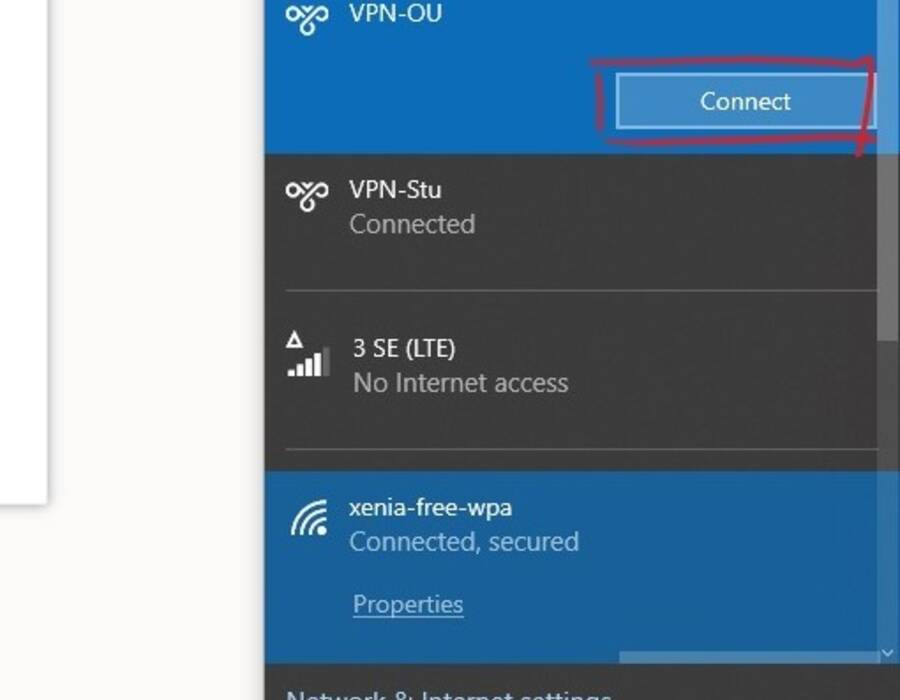
Task: Click the VPN-OU connection icon
Action: (307, 19)
